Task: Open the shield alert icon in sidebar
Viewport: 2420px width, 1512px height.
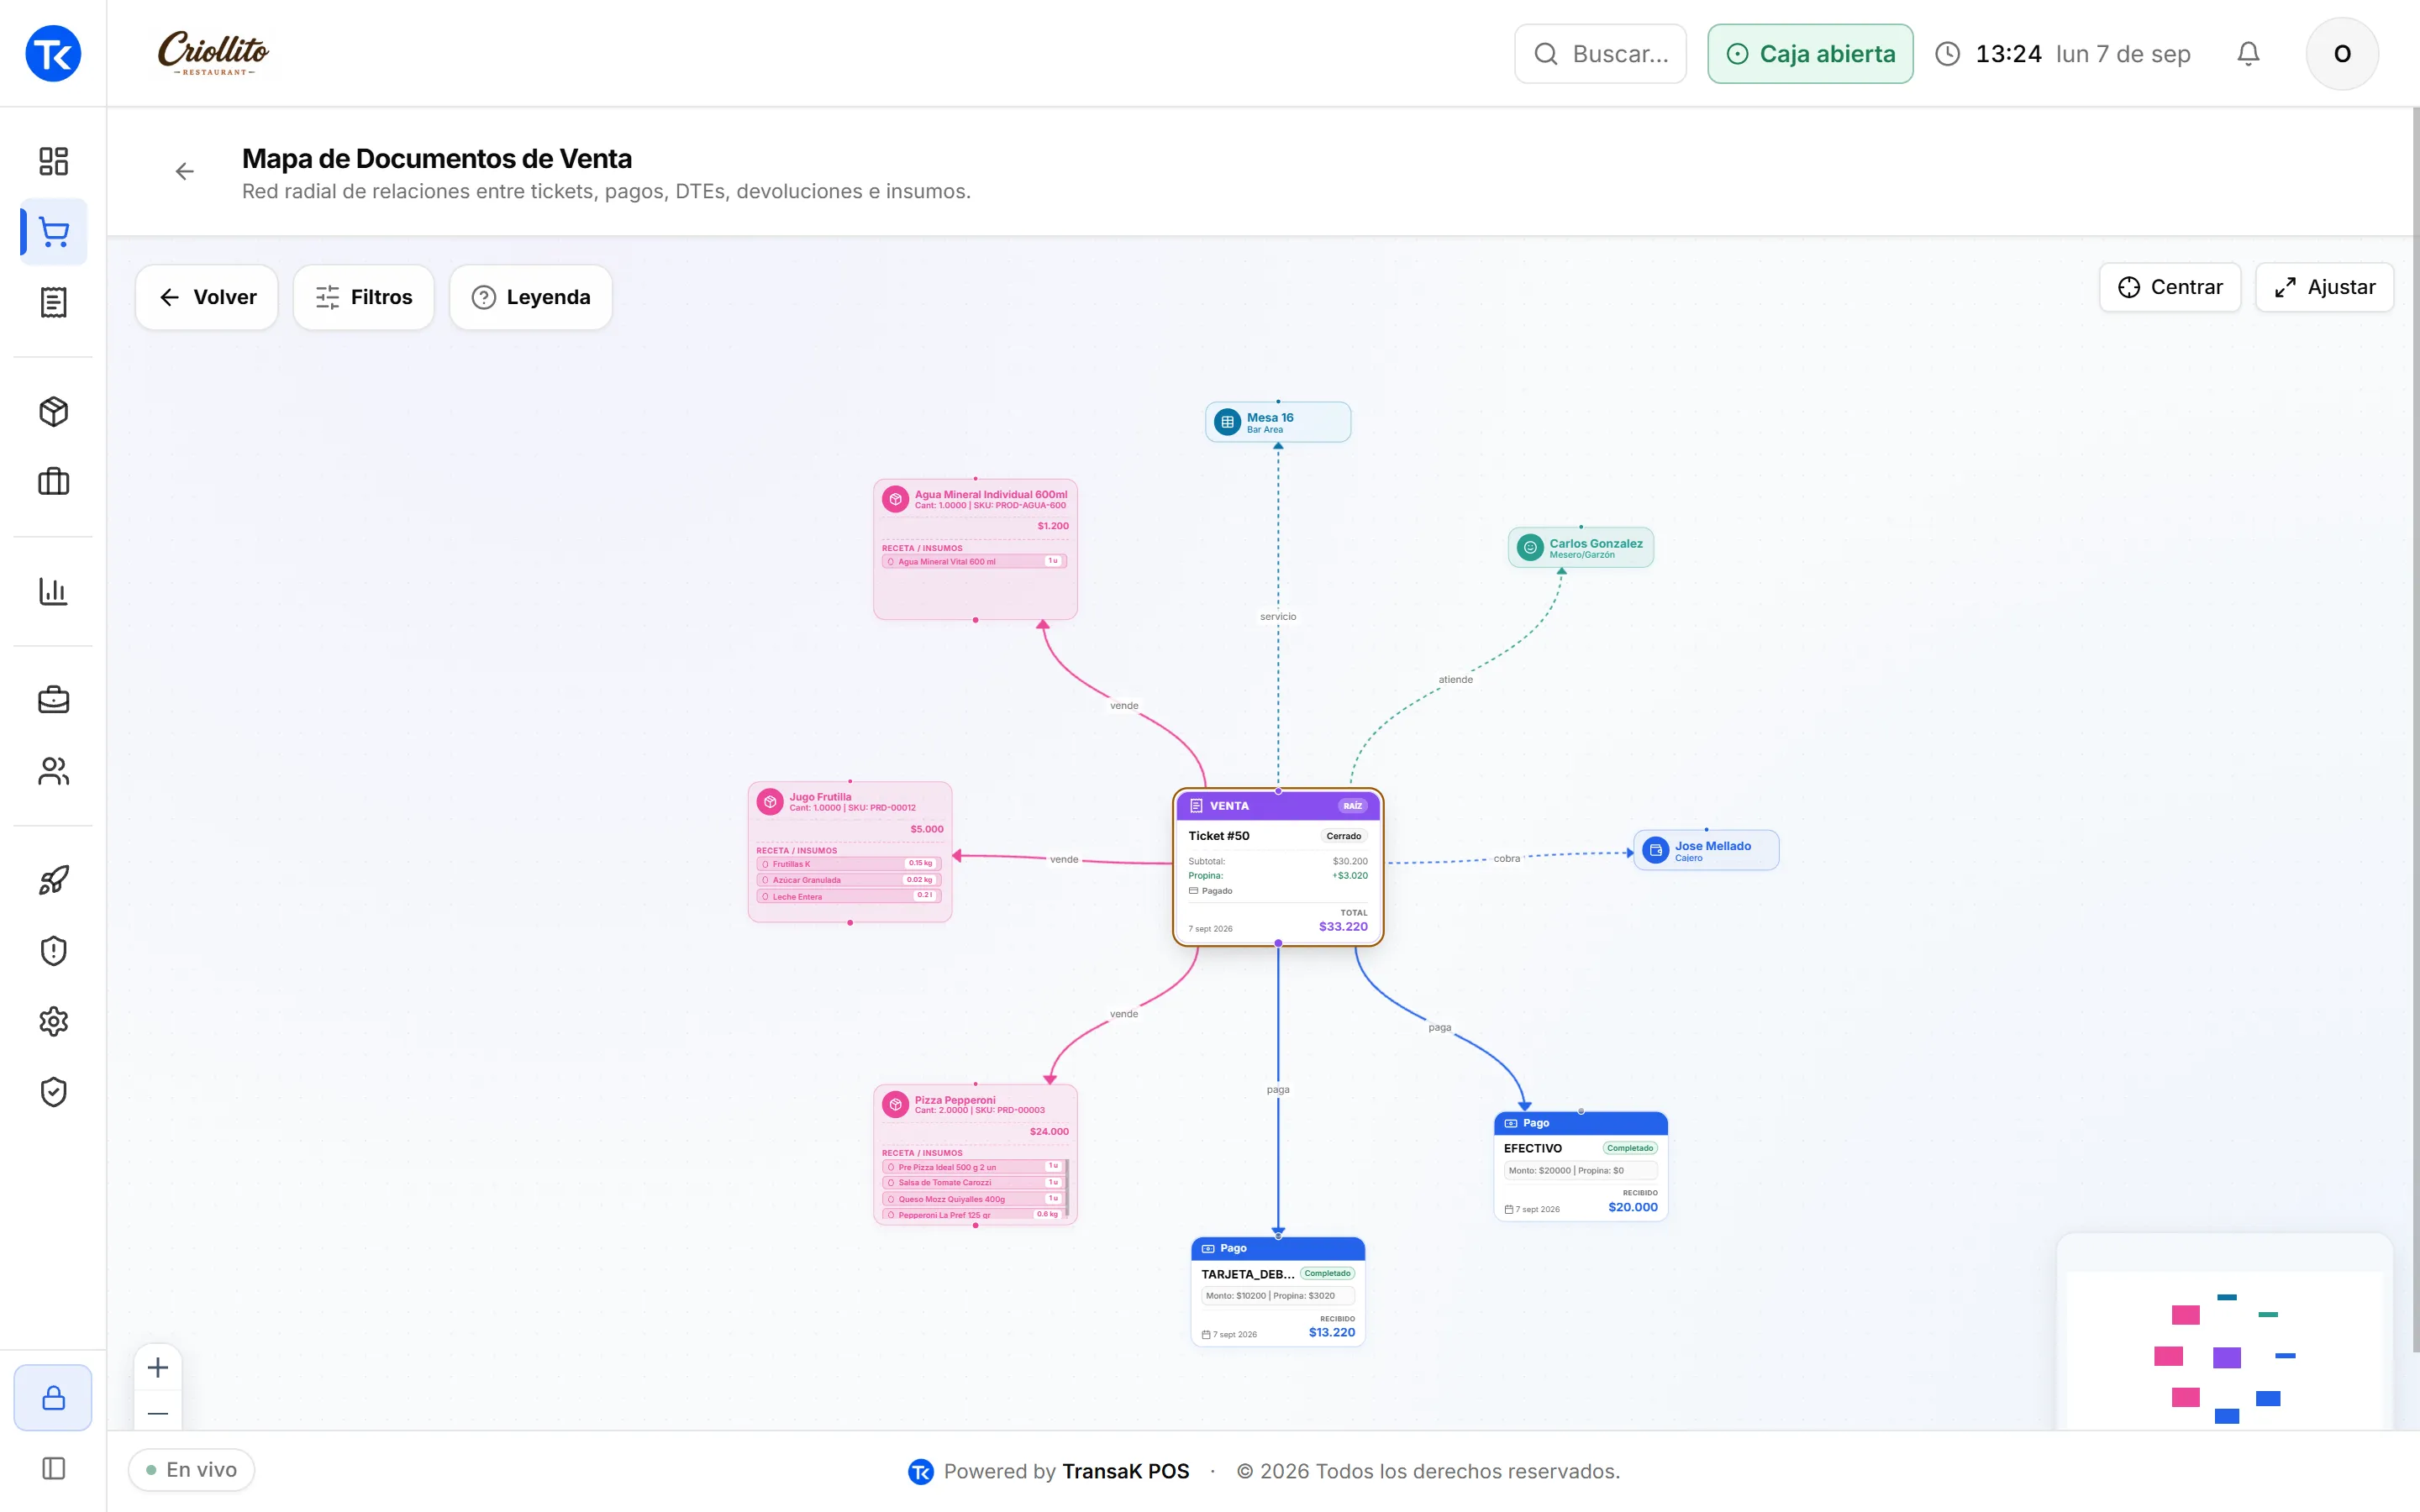Action: 53,950
